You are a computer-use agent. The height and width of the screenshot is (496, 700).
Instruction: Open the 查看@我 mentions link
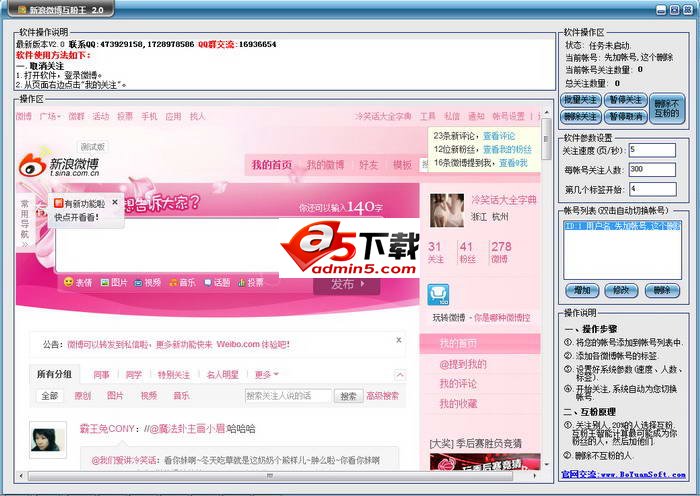(513, 163)
